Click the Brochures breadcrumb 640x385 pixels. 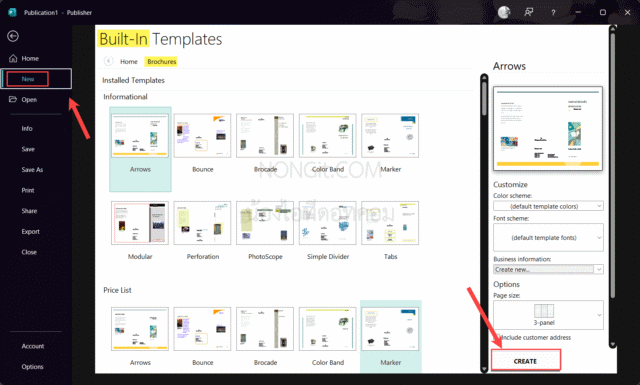[x=162, y=62]
